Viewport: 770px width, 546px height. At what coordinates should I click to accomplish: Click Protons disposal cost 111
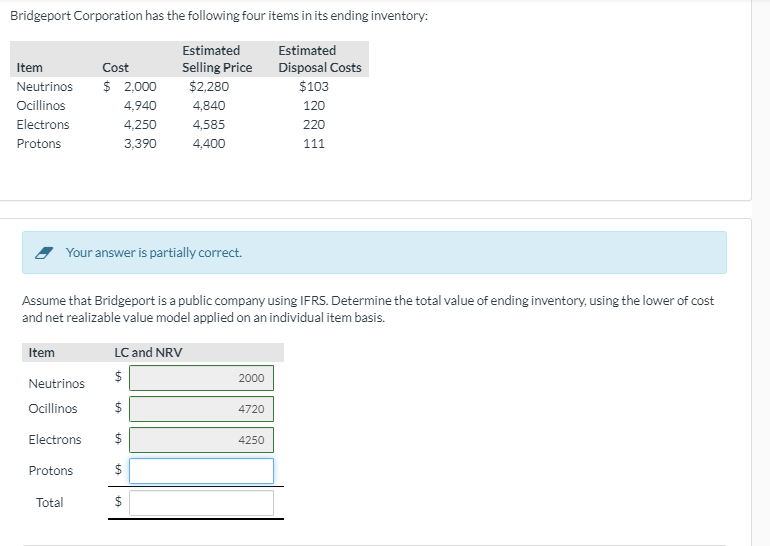point(314,144)
